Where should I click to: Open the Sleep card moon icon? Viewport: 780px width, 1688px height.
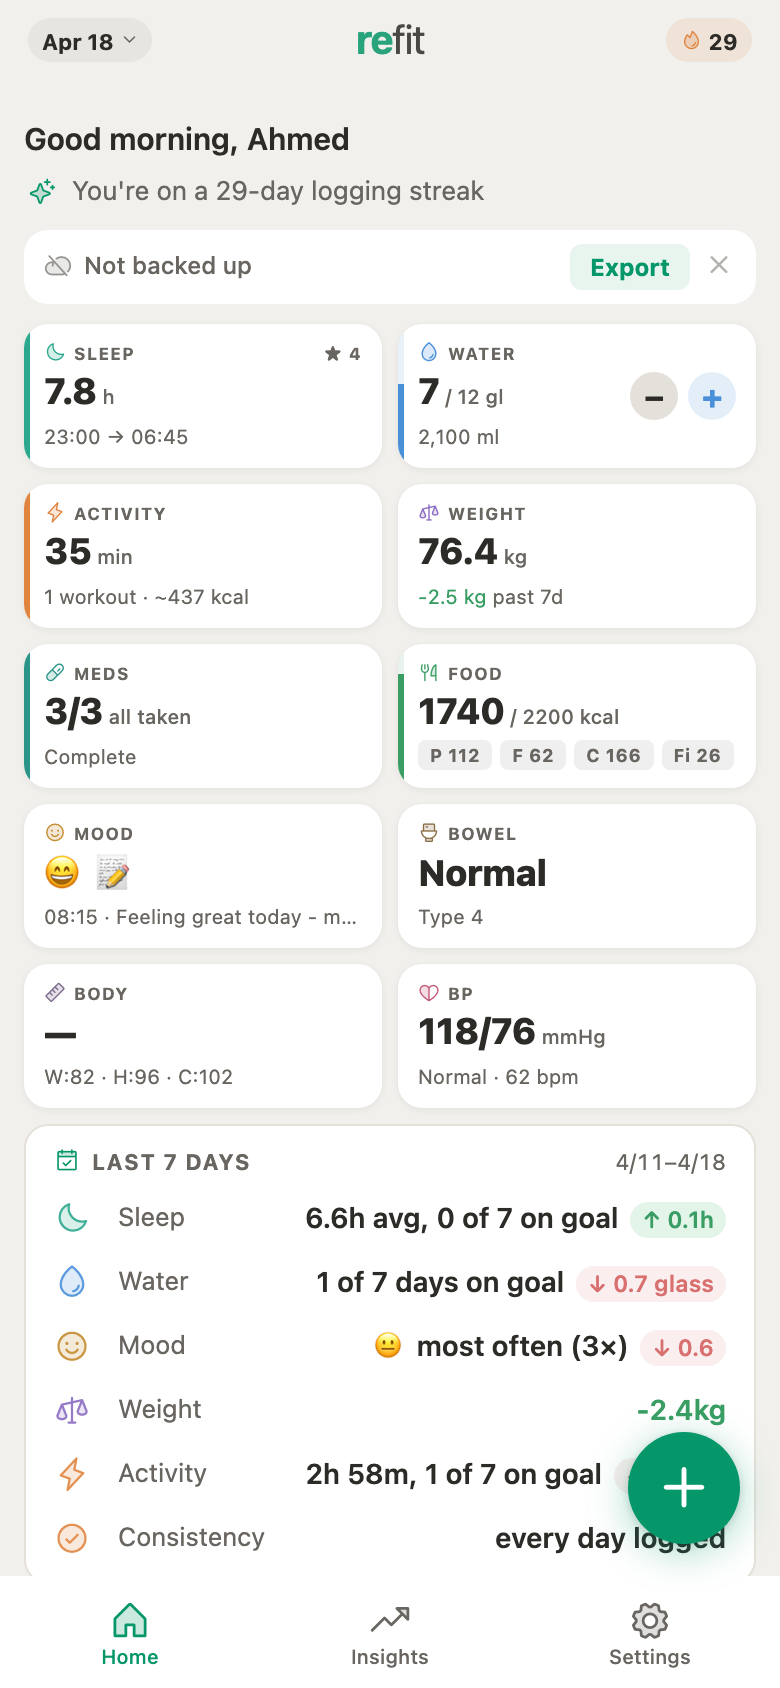pyautogui.click(x=56, y=353)
